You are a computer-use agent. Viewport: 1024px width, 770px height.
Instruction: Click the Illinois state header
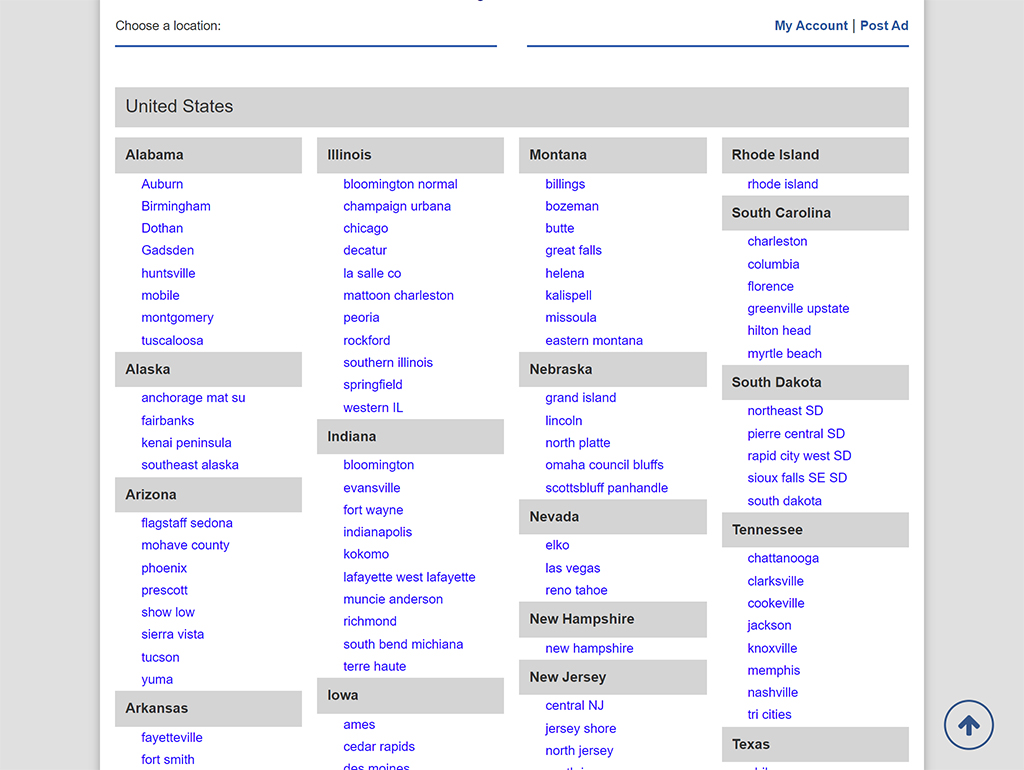click(x=350, y=155)
